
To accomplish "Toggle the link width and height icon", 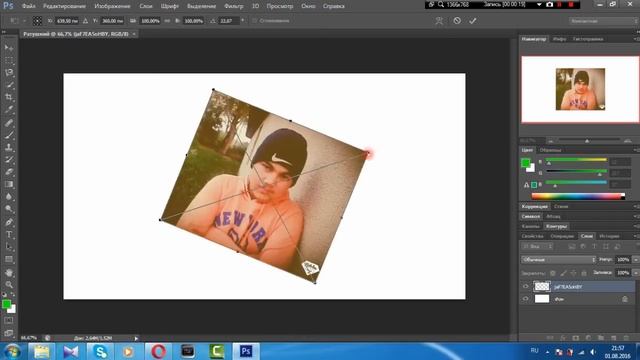I will coord(167,20).
